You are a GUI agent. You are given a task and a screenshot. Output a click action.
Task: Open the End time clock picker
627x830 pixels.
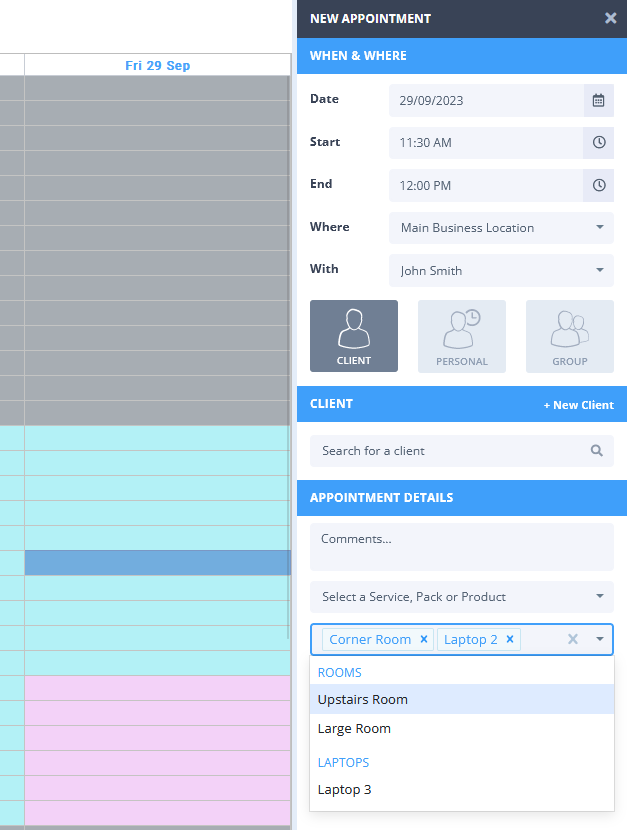(x=598, y=185)
